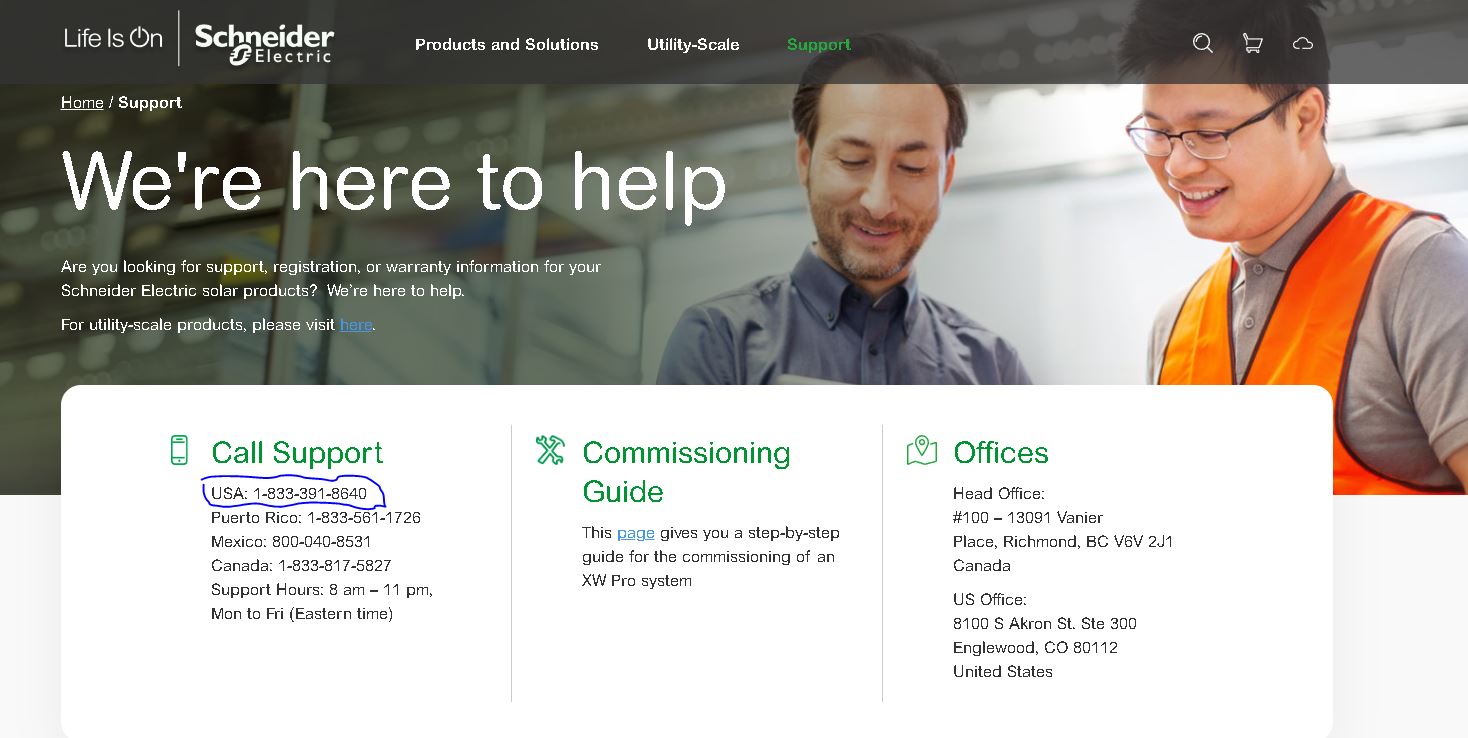Image resolution: width=1468 pixels, height=738 pixels.
Task: Click the Support breadcrumb text
Action: click(150, 102)
